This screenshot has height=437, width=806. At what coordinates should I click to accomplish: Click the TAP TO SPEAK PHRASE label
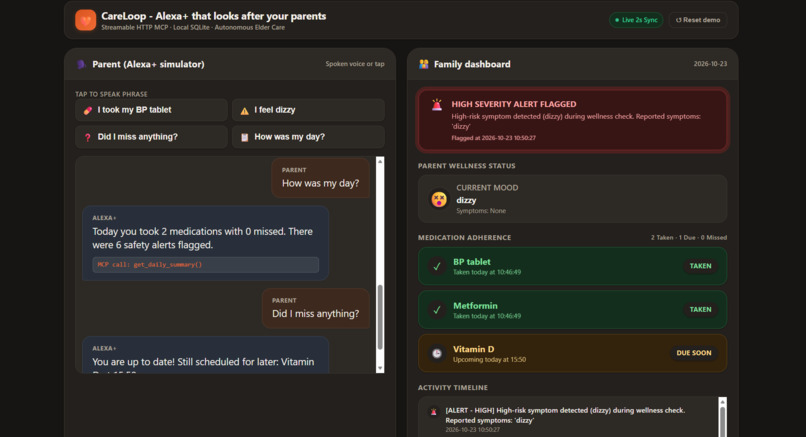coord(111,94)
